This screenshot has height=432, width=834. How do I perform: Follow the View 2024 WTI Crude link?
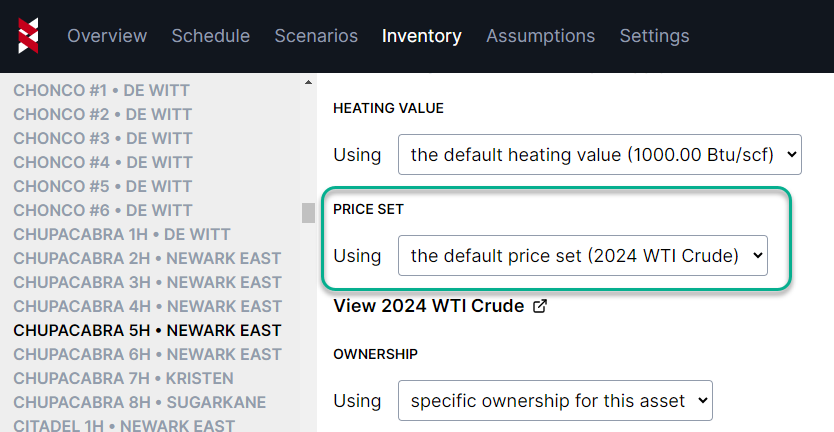(x=428, y=306)
